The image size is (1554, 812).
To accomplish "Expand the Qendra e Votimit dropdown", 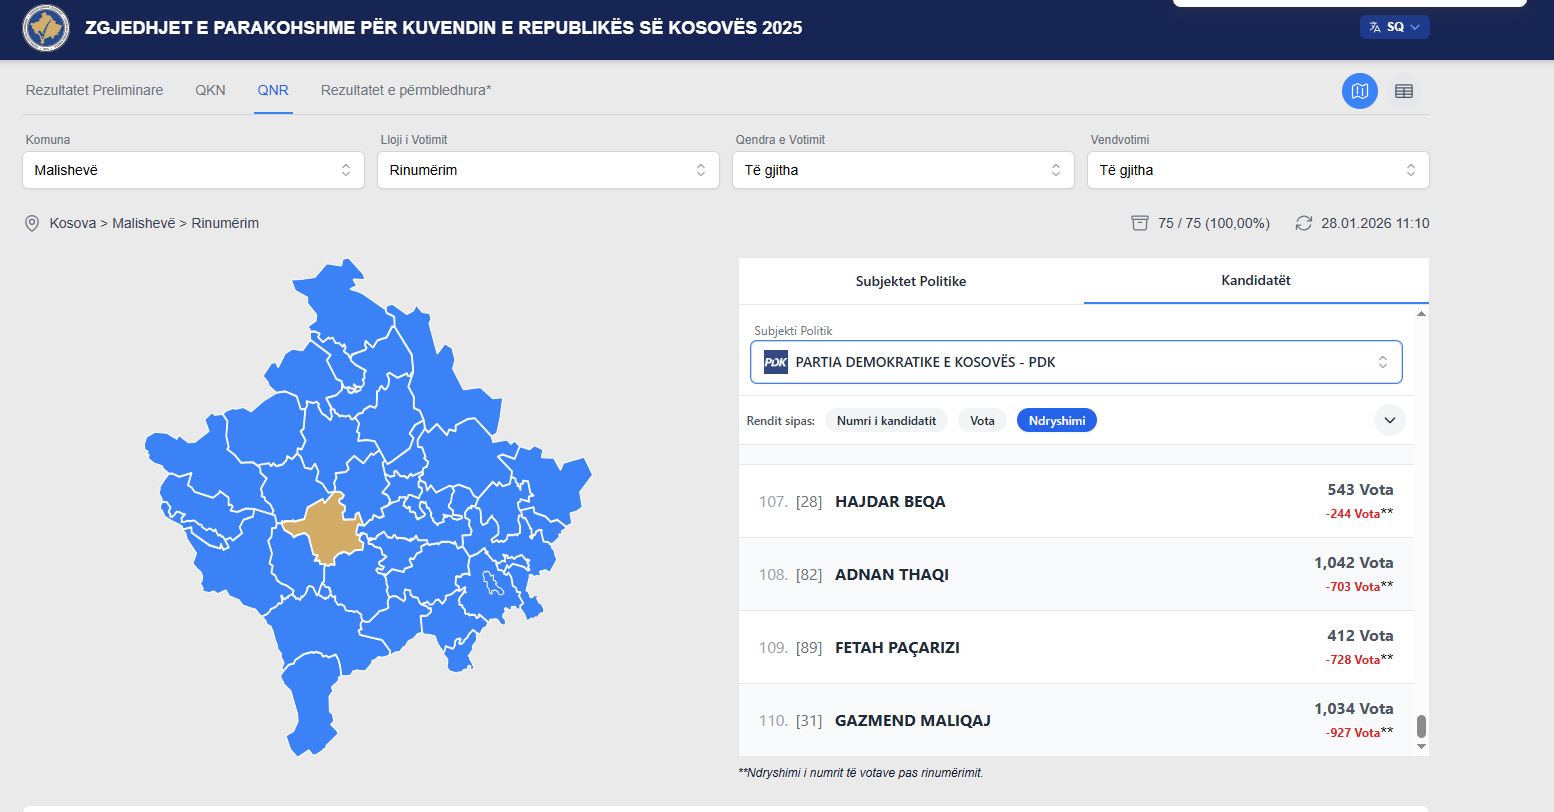I will pyautogui.click(x=903, y=170).
